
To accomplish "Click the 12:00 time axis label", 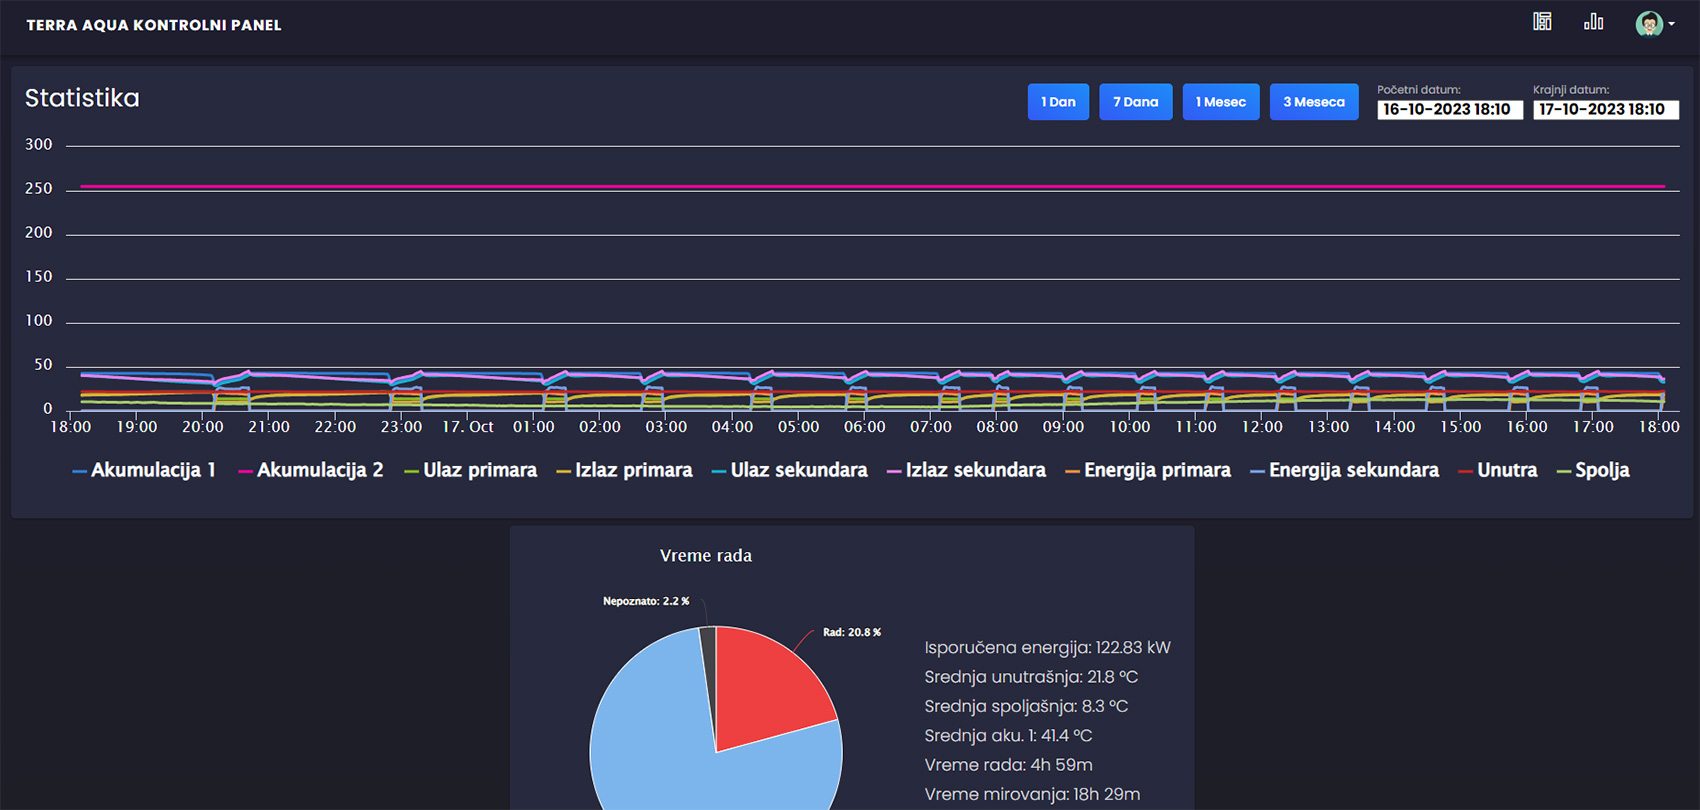I will (x=1262, y=427).
